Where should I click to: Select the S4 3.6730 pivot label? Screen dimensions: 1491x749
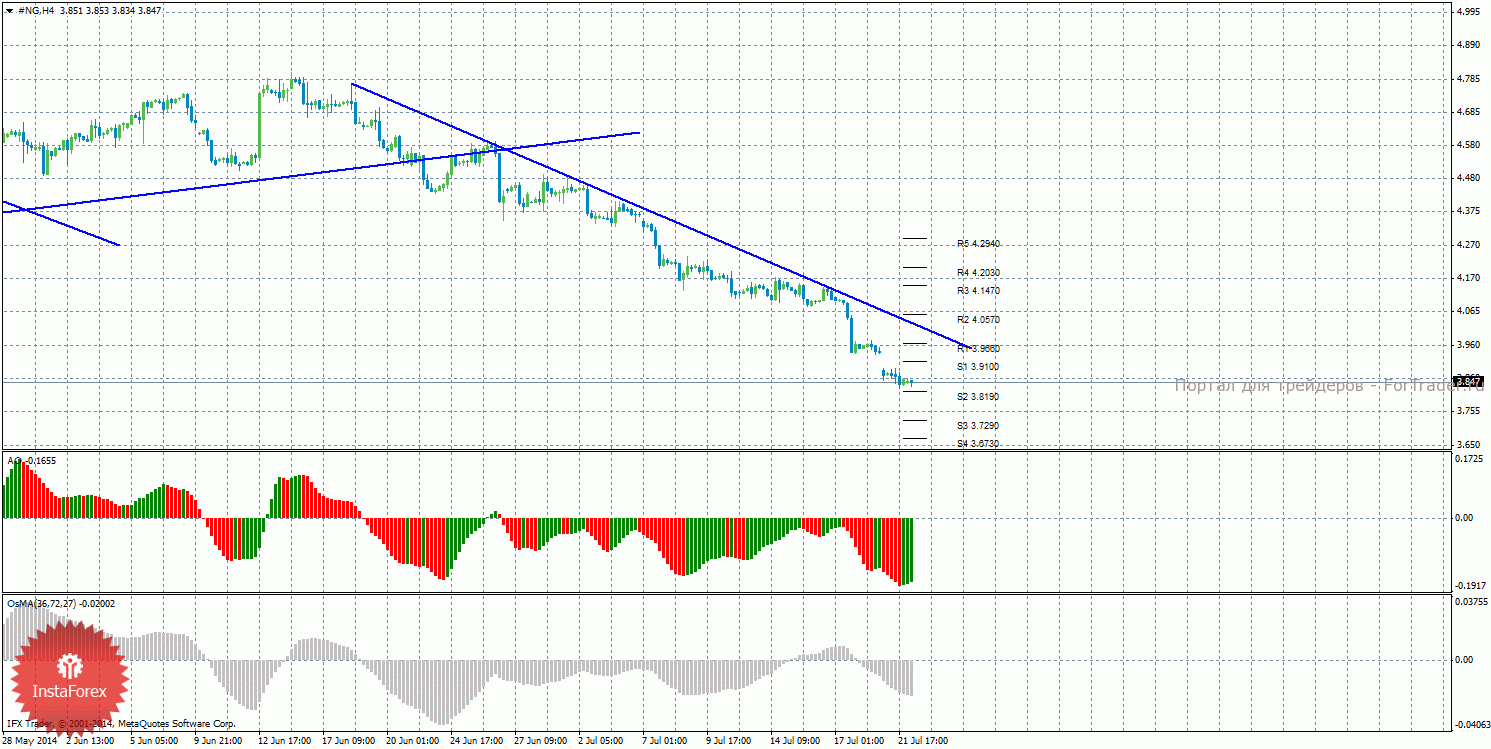pyautogui.click(x=978, y=444)
